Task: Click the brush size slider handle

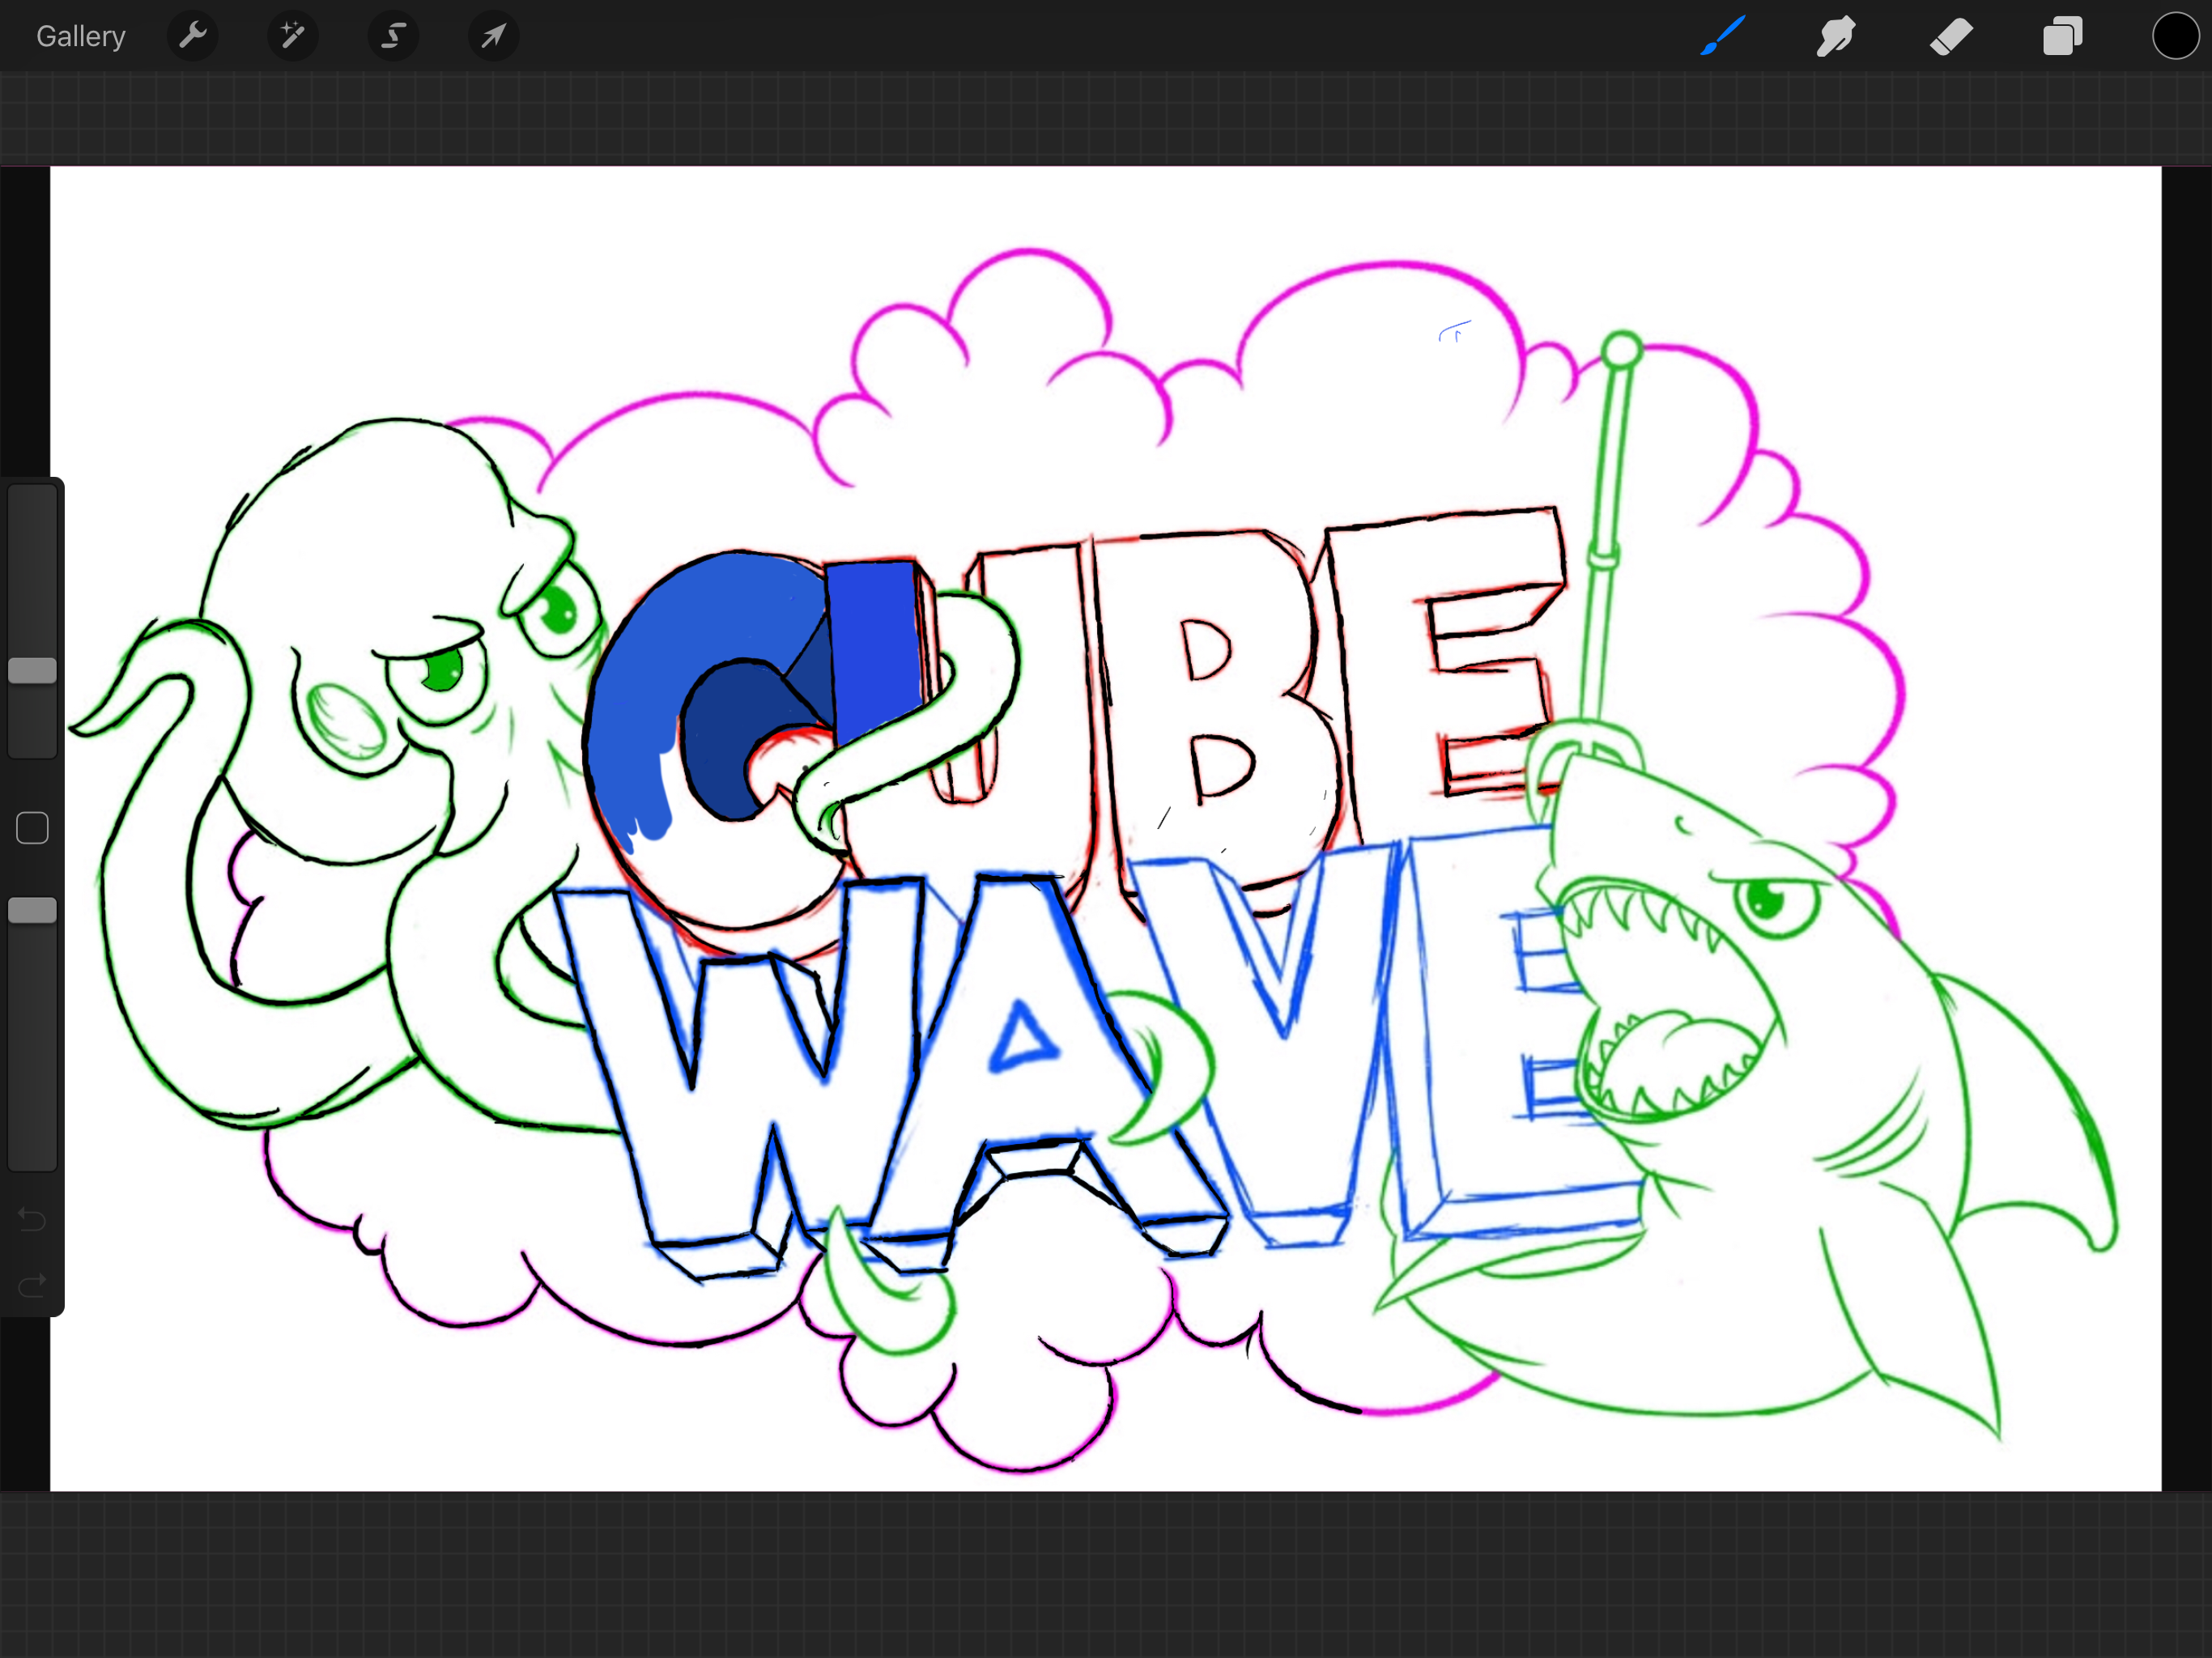Action: click(x=32, y=671)
